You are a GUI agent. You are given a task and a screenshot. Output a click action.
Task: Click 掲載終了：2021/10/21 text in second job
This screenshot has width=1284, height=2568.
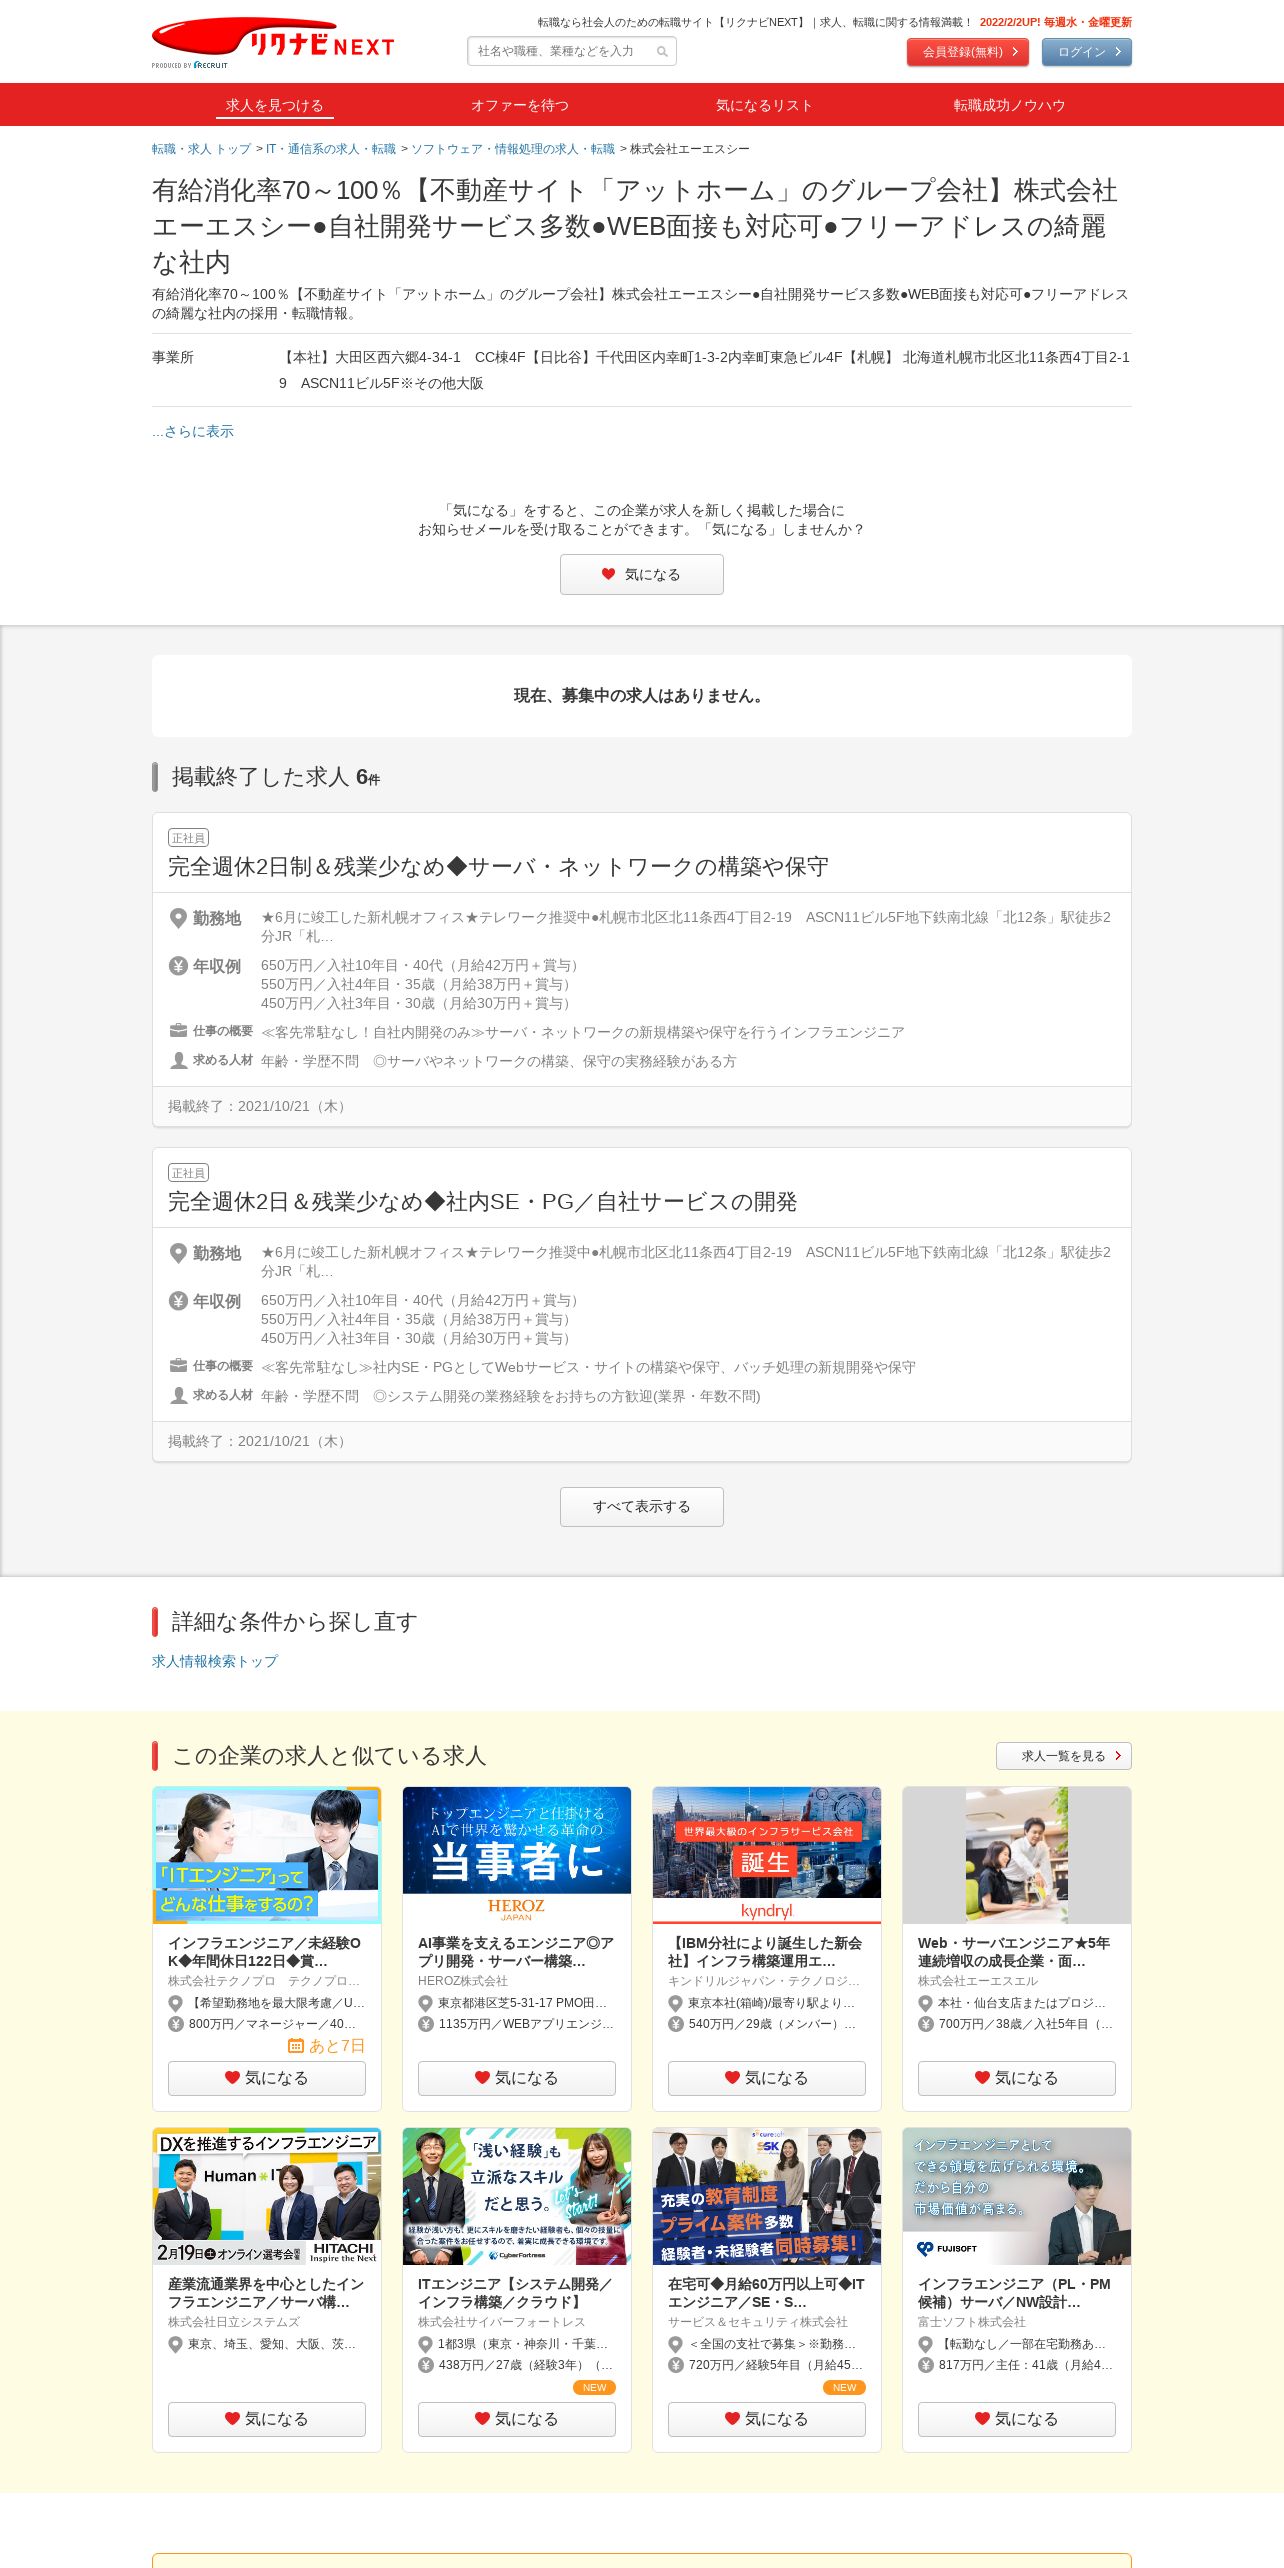coord(258,1441)
